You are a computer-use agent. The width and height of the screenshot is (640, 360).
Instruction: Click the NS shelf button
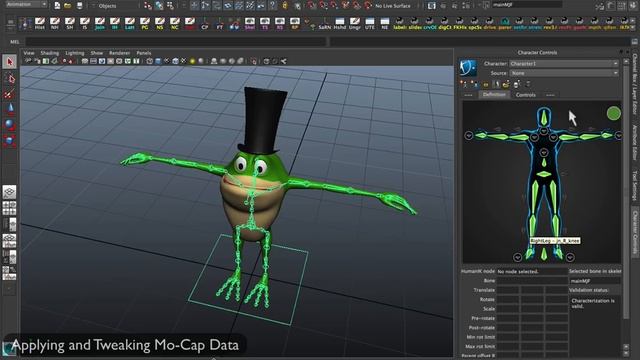pos(160,24)
